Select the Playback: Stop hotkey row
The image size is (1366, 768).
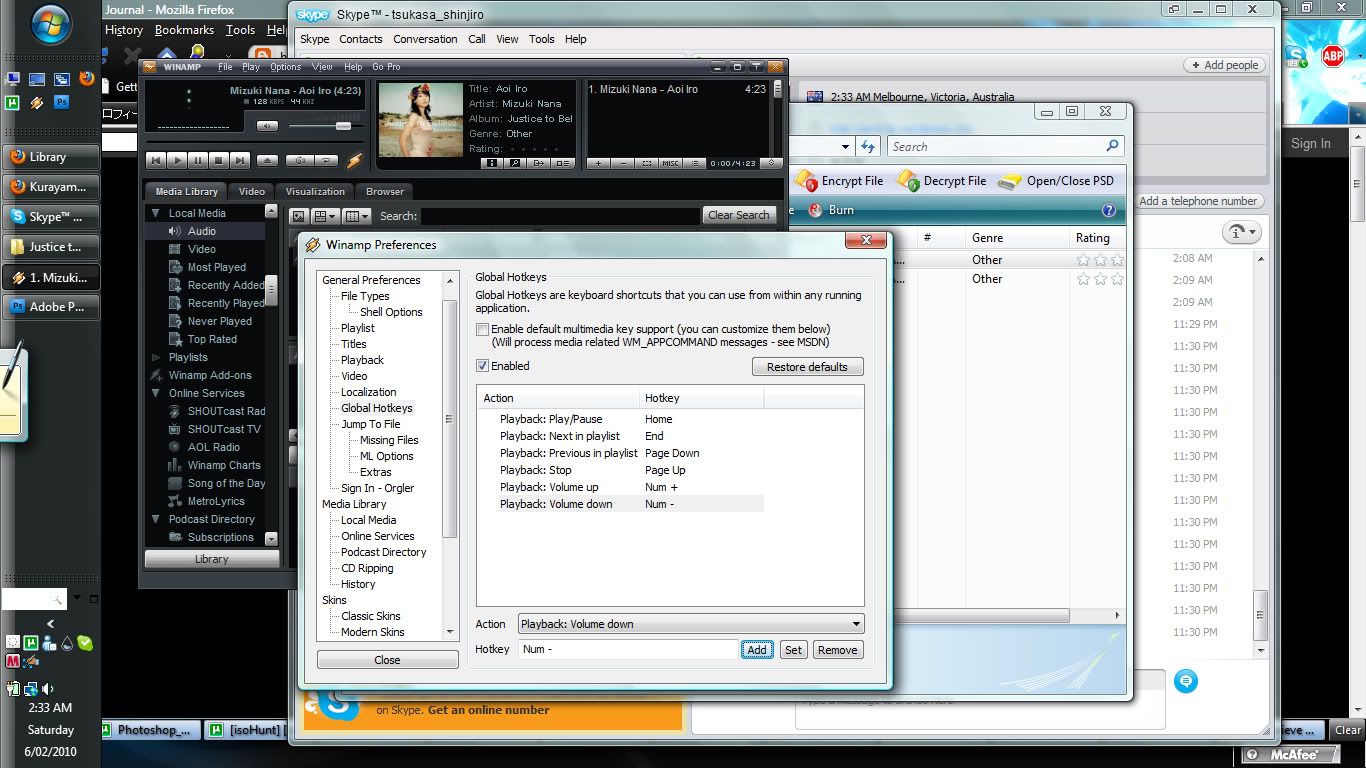(x=620, y=470)
